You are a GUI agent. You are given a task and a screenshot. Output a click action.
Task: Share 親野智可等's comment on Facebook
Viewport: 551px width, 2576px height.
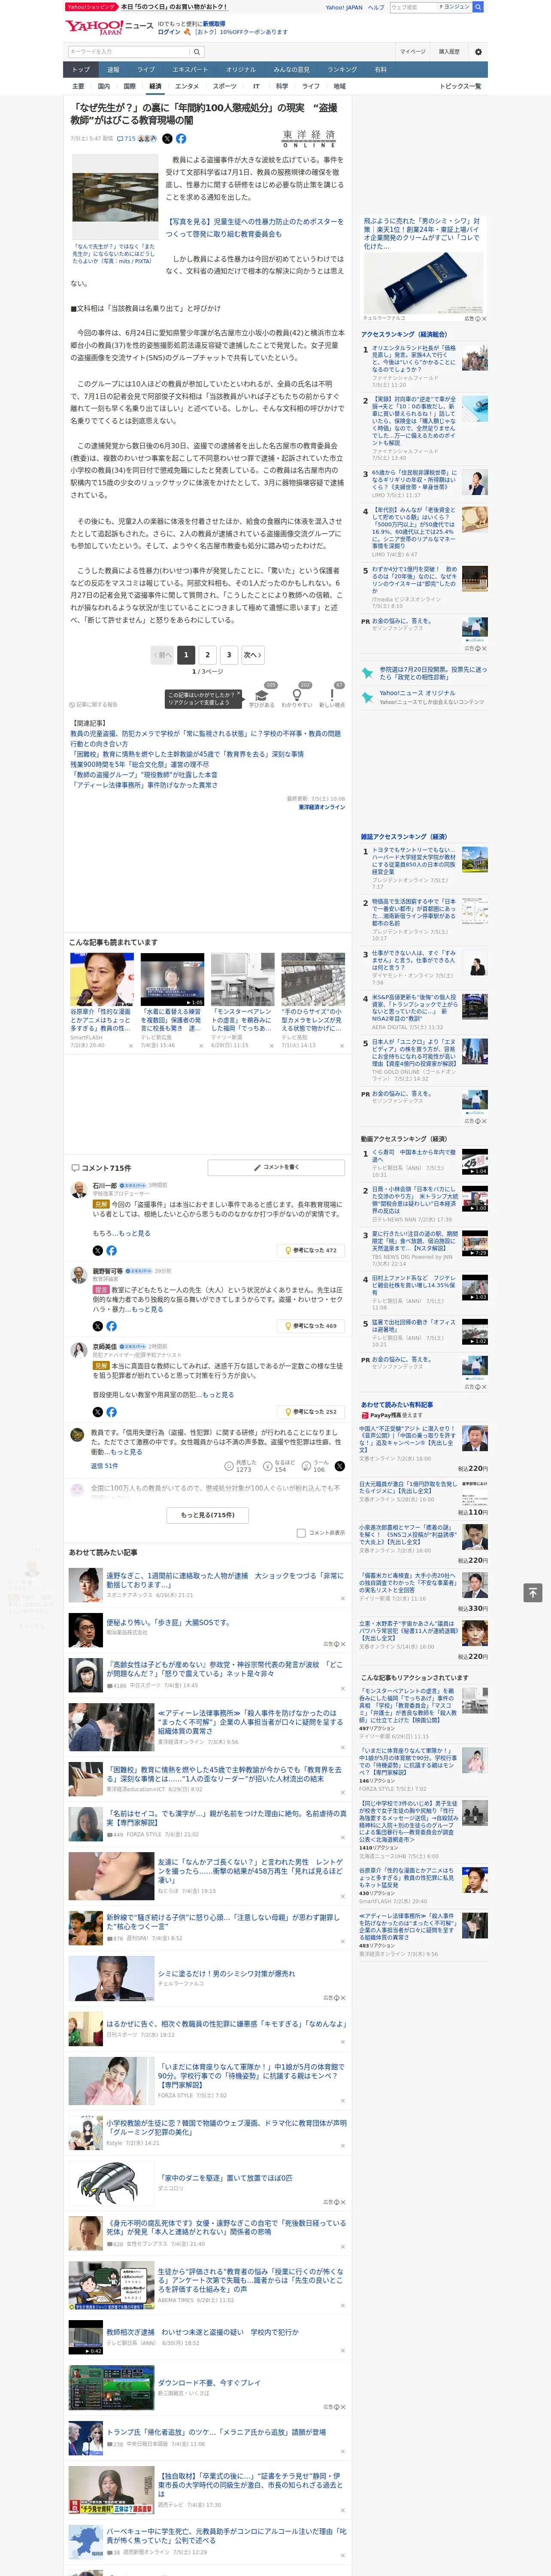click(x=111, y=1326)
